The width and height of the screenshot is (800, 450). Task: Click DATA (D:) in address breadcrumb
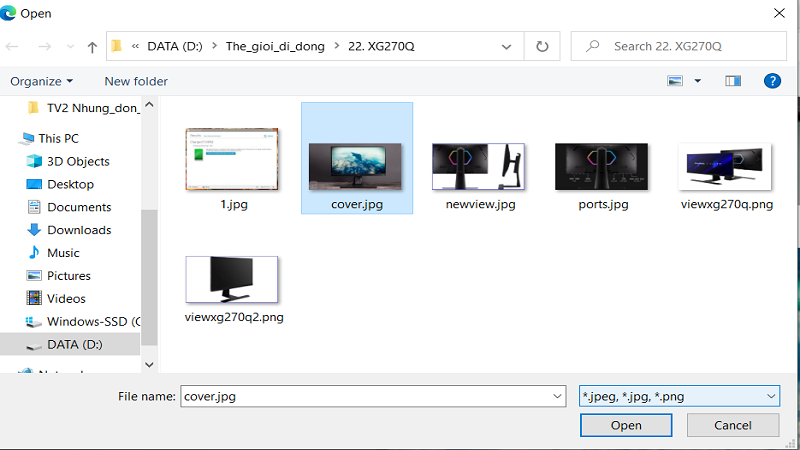coord(175,46)
